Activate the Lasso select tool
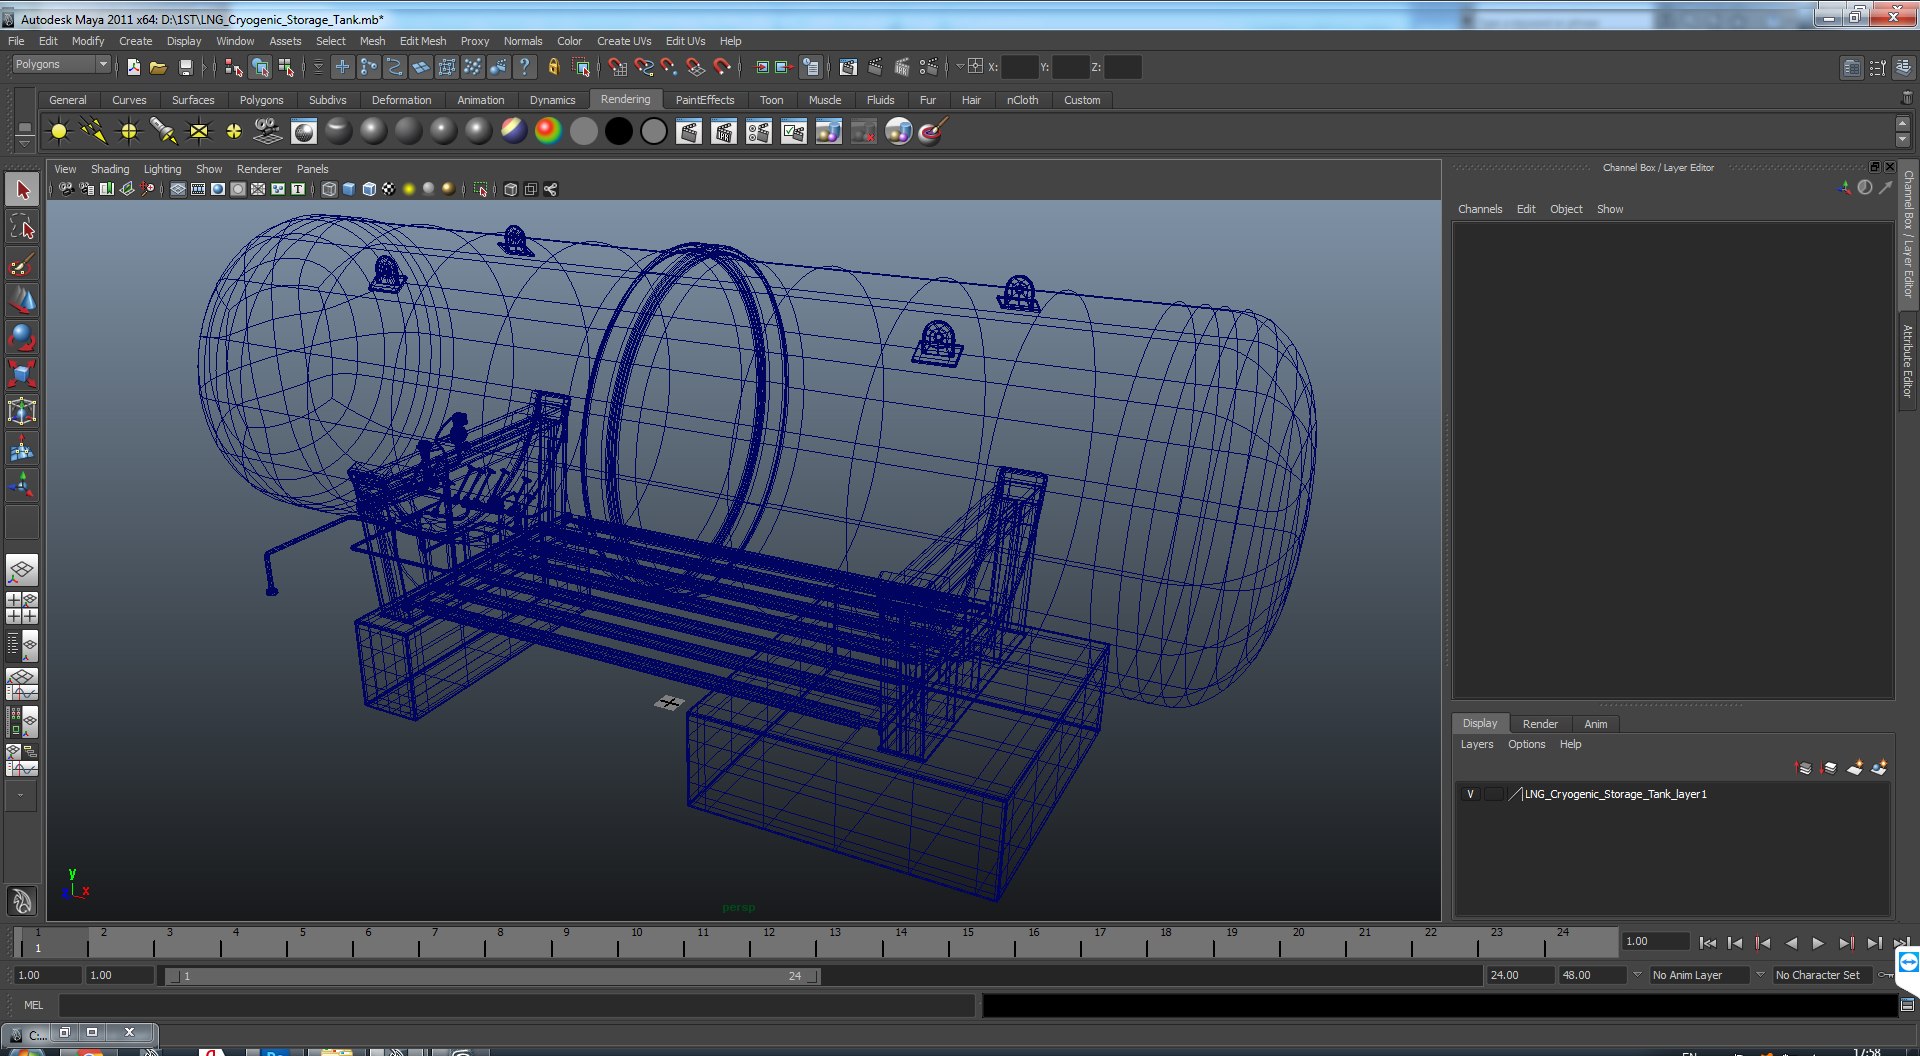The width and height of the screenshot is (1920, 1056). (x=22, y=227)
